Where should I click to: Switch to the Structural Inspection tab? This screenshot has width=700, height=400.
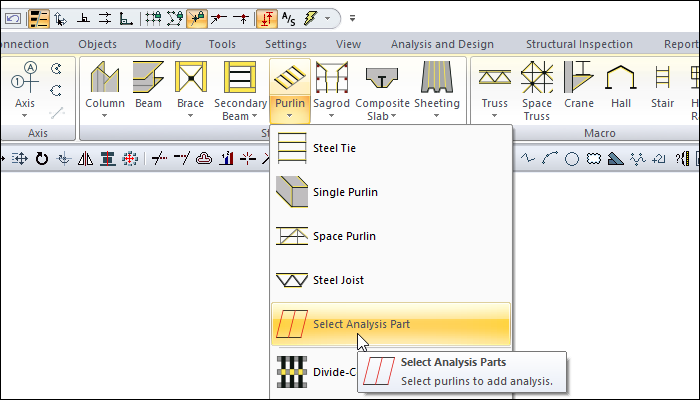(x=579, y=44)
